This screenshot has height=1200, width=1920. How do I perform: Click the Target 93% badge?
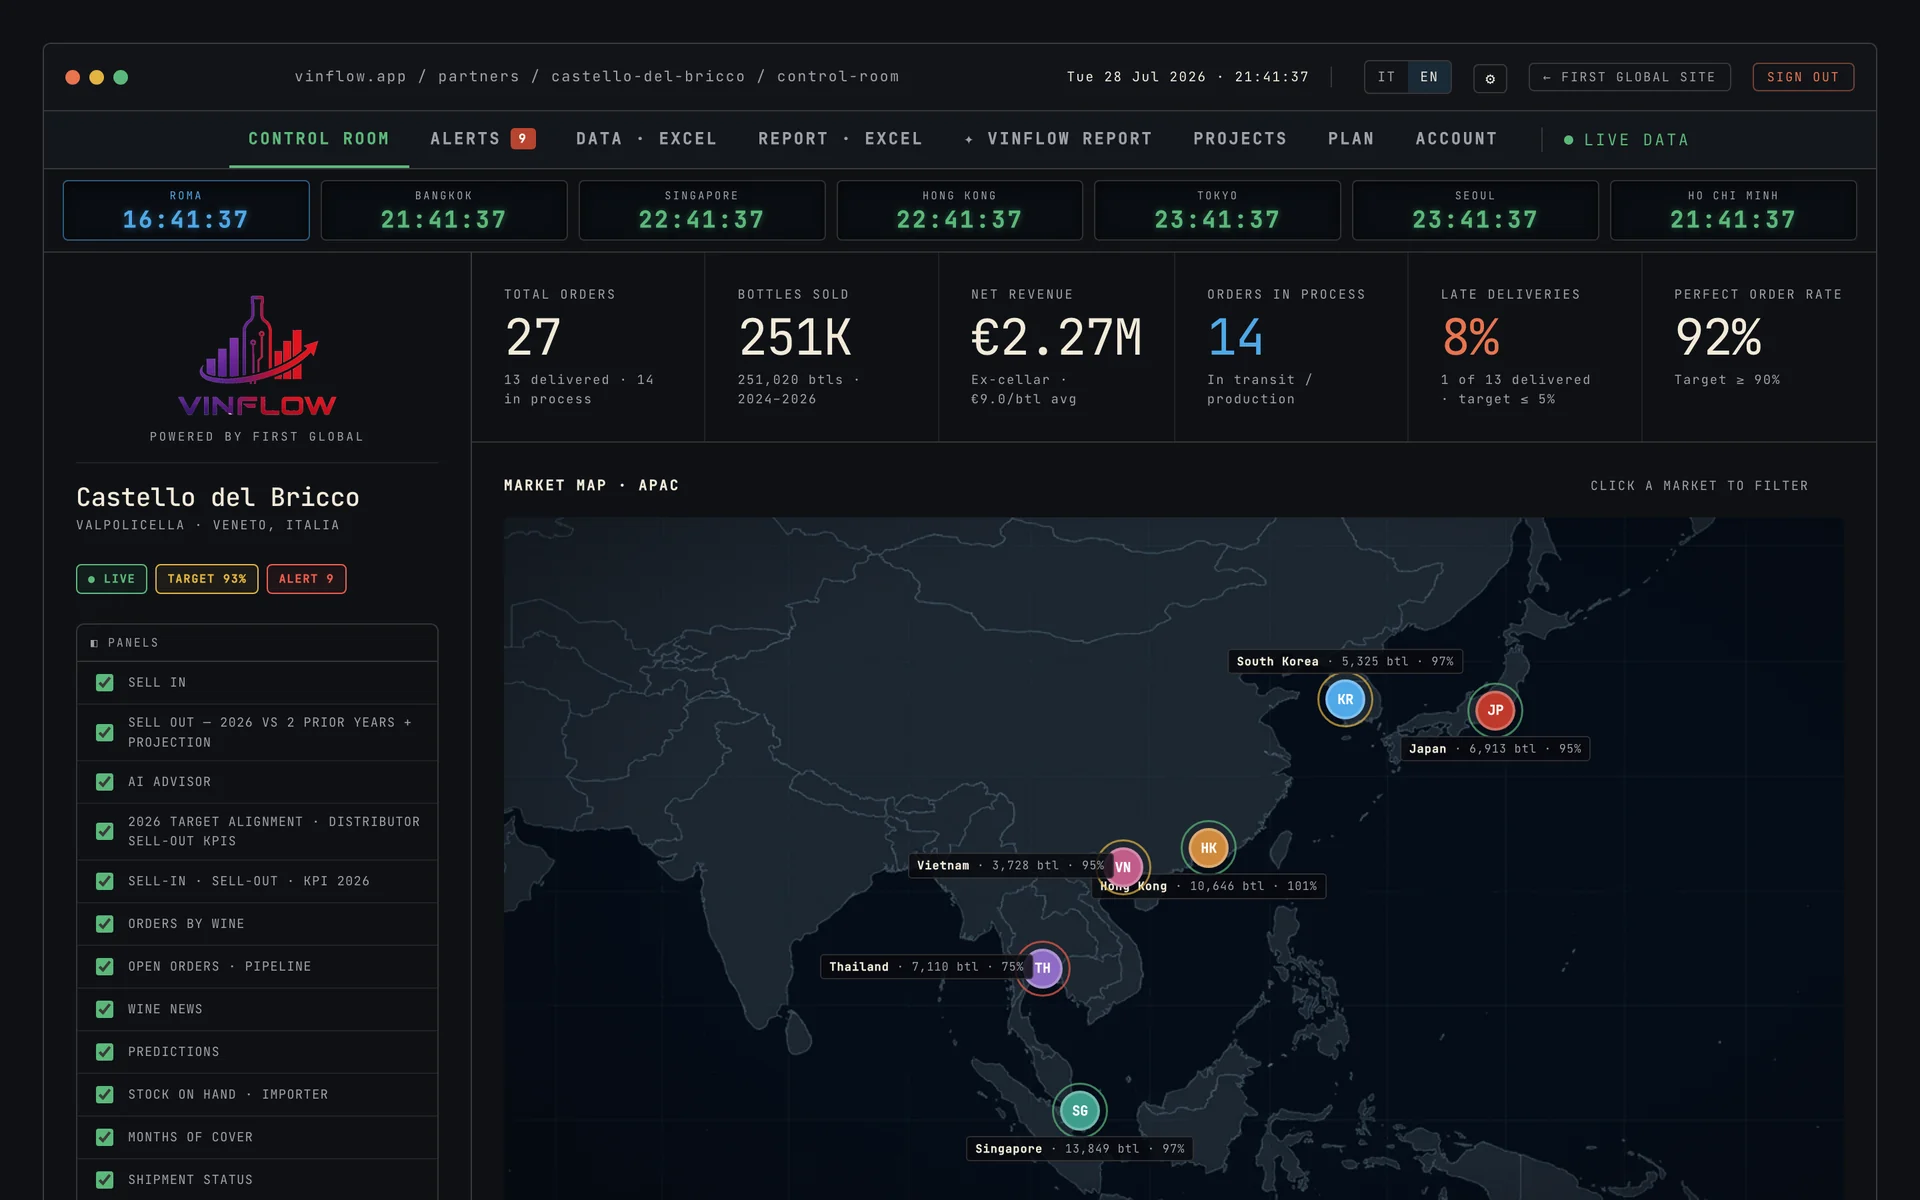coord(207,579)
